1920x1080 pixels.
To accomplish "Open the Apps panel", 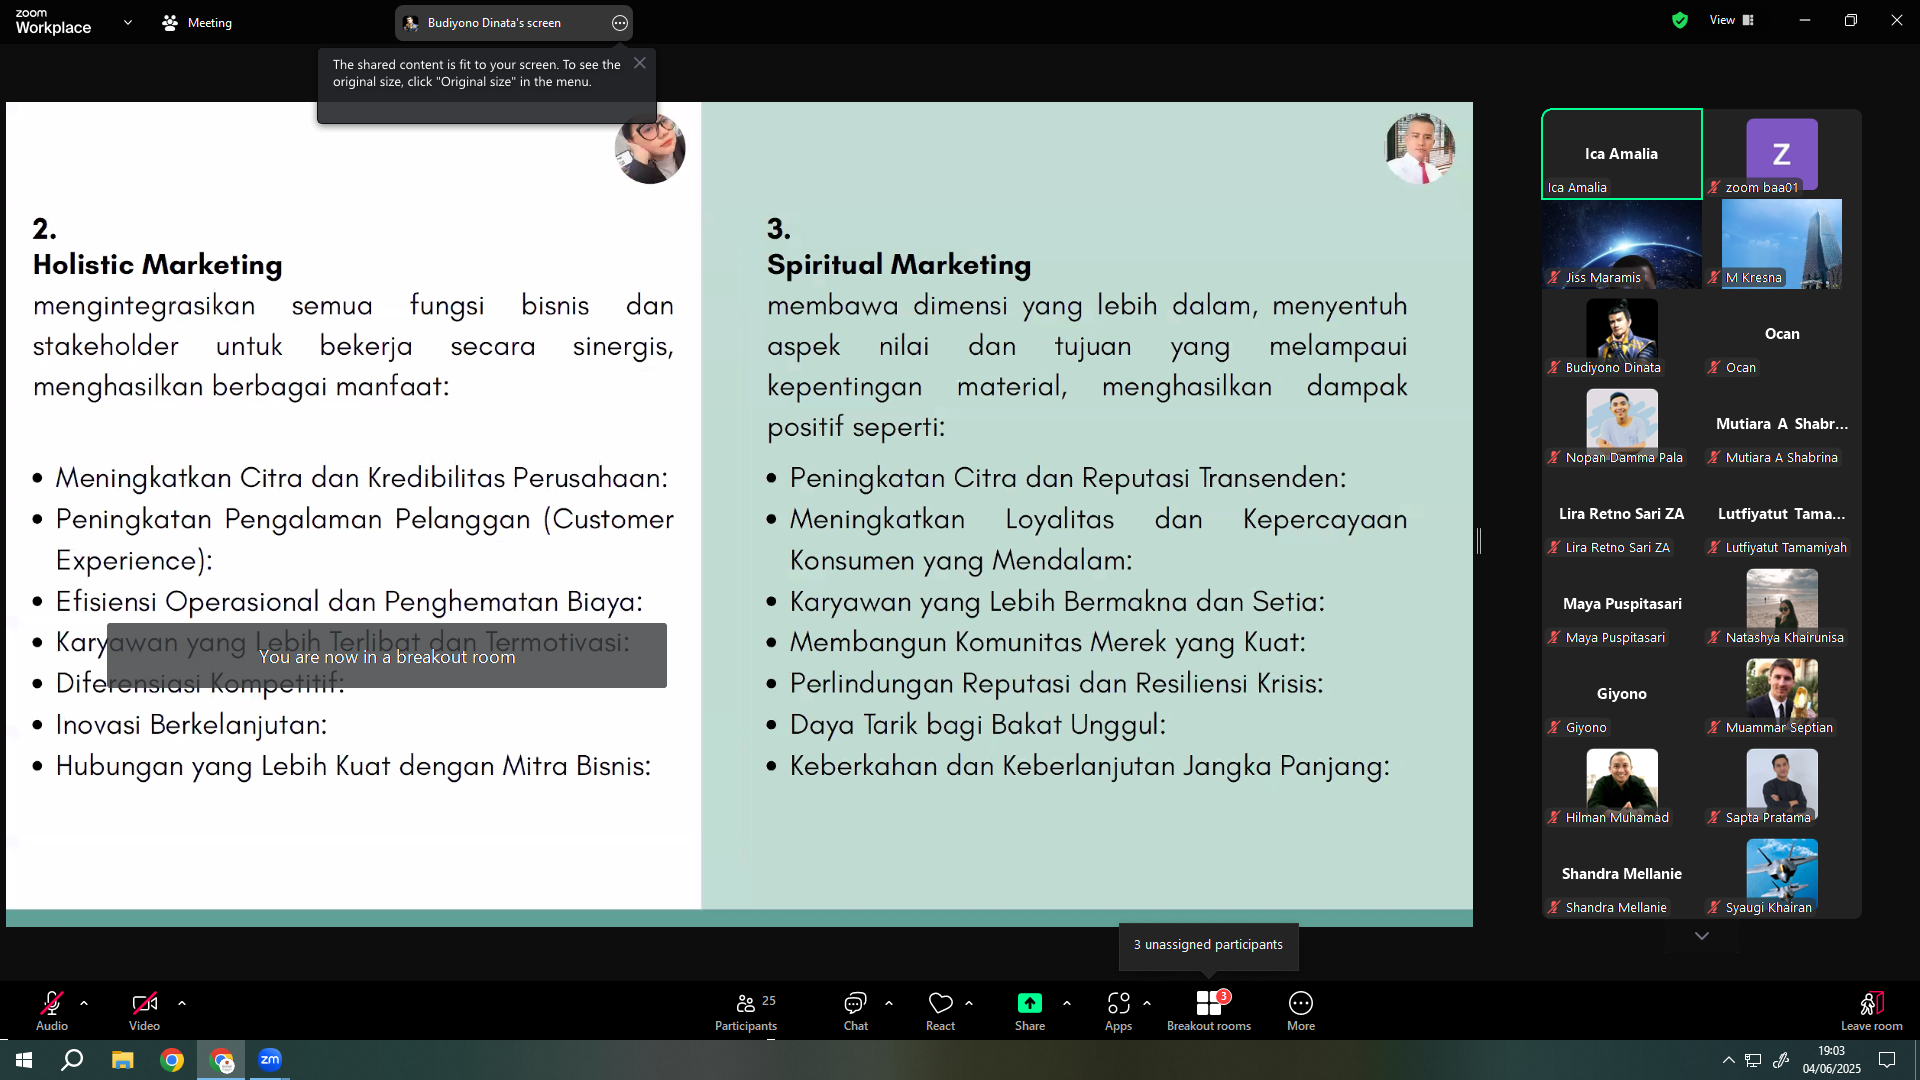I will pyautogui.click(x=1119, y=1010).
